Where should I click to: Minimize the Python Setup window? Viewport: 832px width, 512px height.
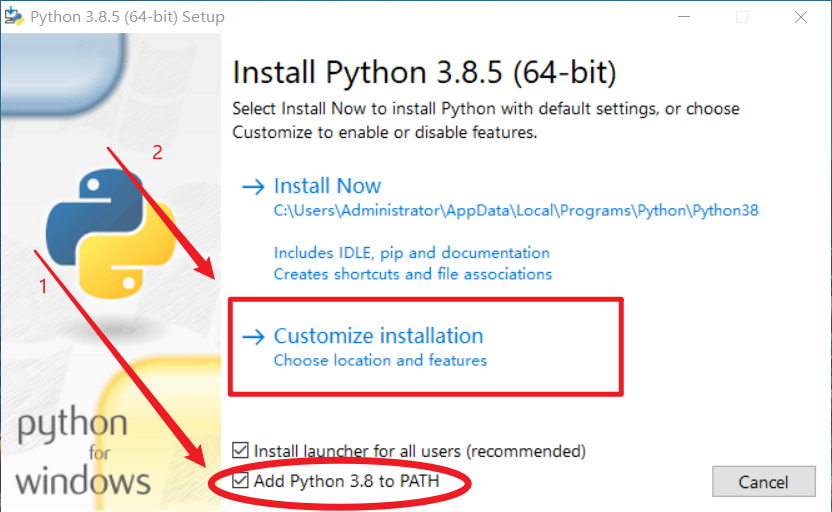pos(683,17)
